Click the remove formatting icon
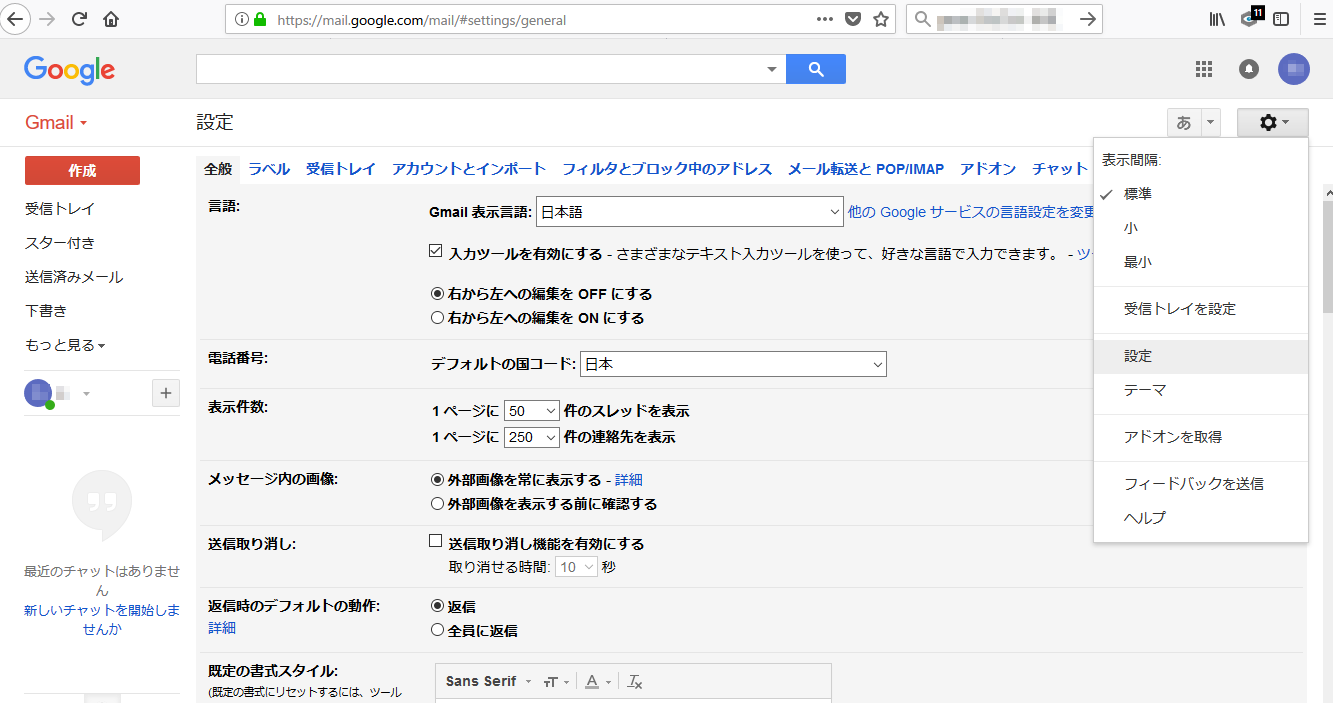This screenshot has width=1333, height=703. click(634, 681)
